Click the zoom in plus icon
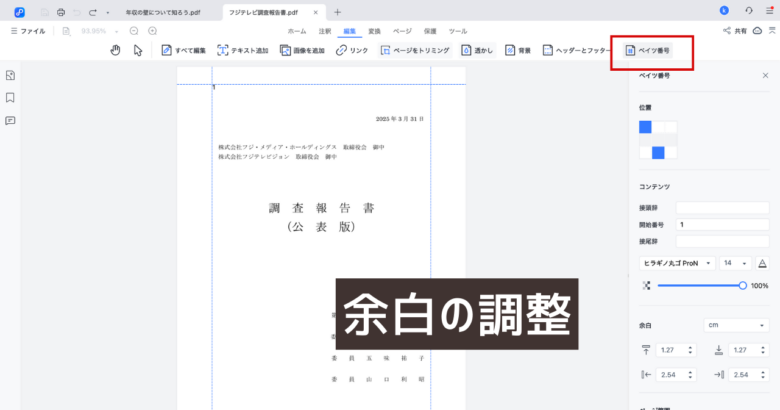 152,31
